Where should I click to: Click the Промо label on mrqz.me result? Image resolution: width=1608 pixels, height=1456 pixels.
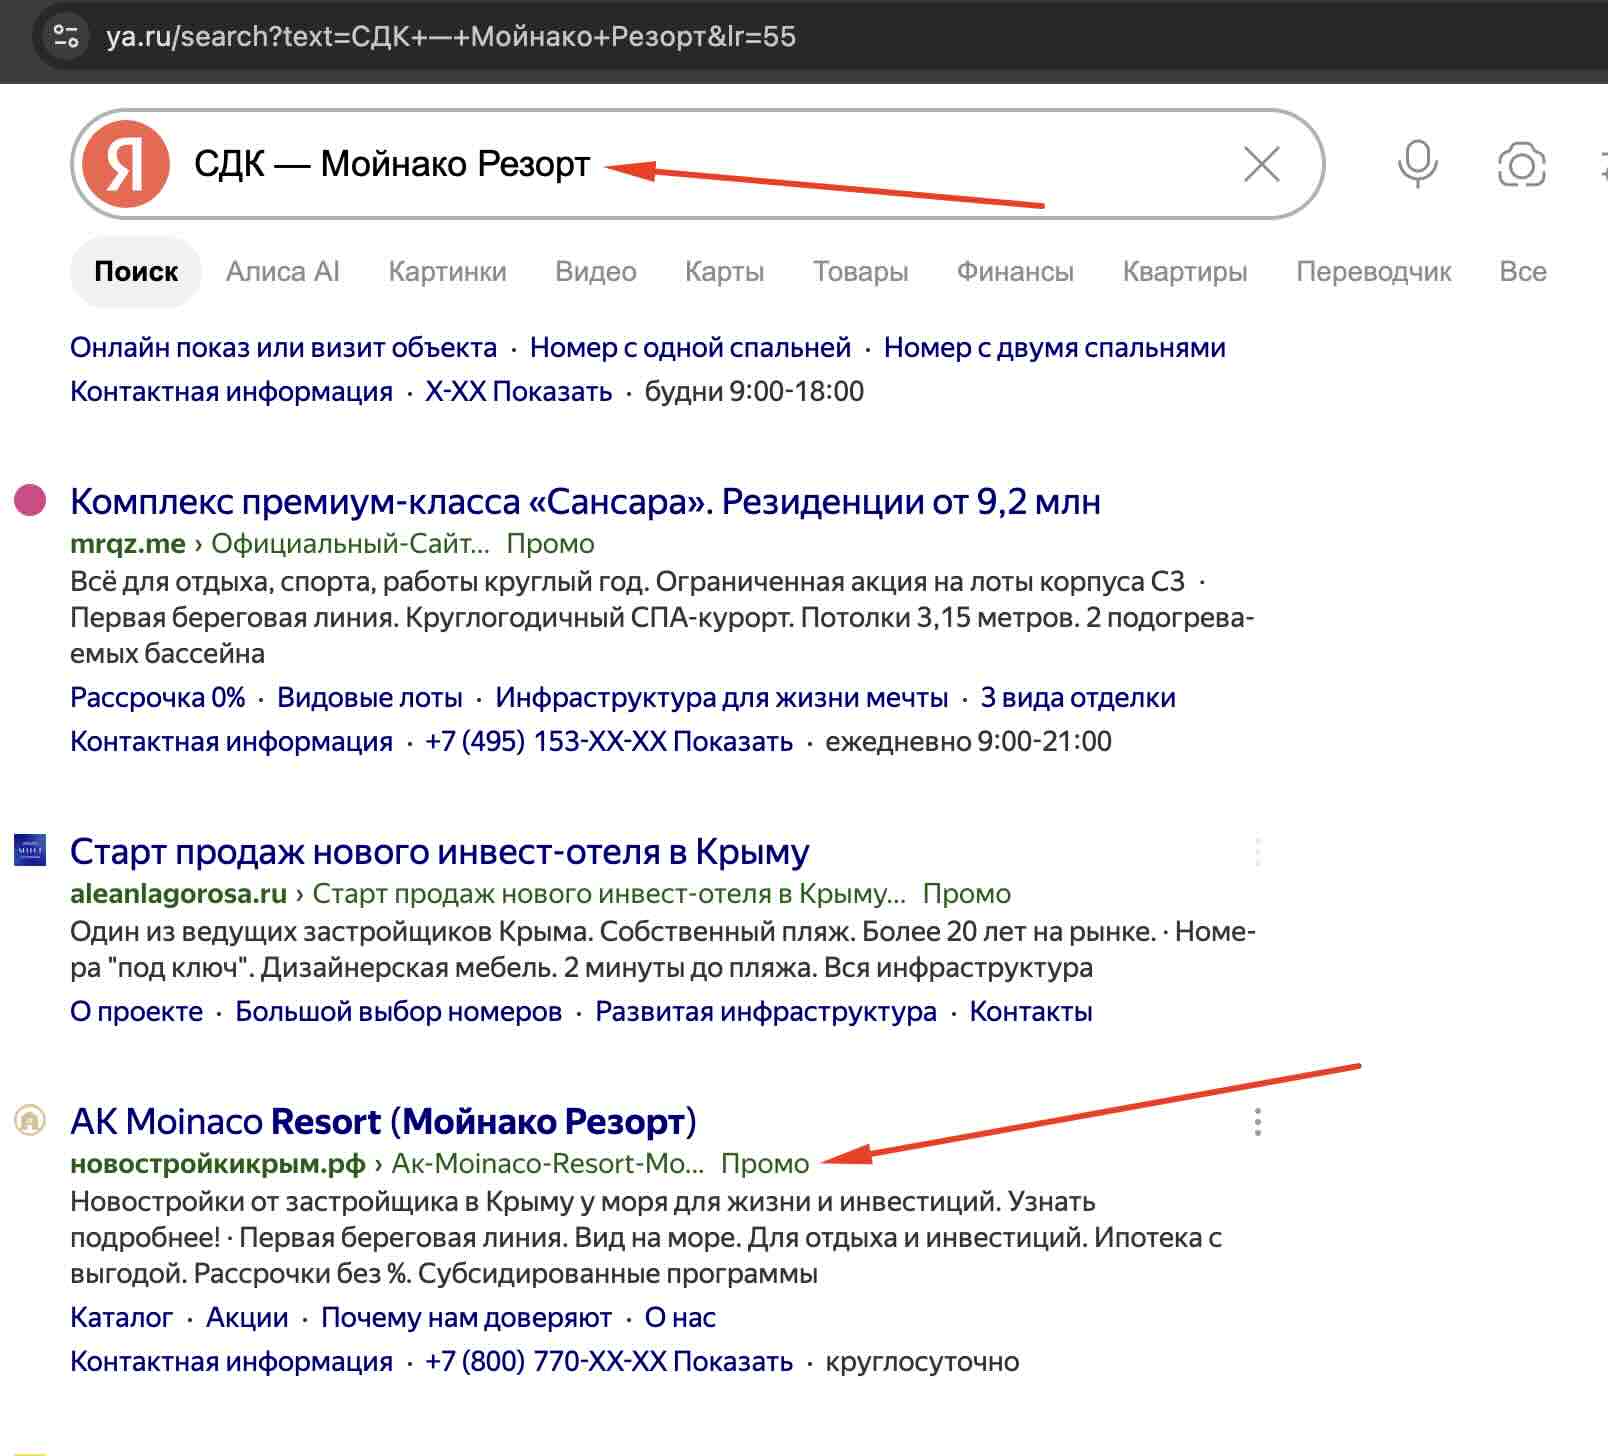(550, 544)
